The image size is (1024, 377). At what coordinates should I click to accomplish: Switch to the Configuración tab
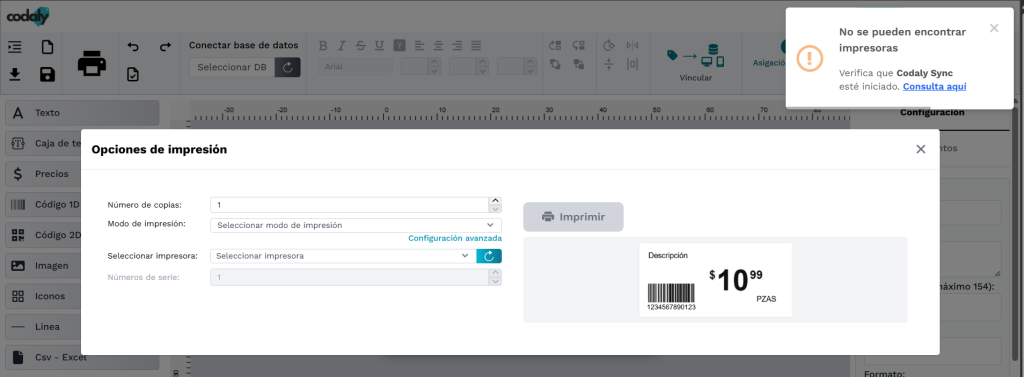[x=932, y=112]
